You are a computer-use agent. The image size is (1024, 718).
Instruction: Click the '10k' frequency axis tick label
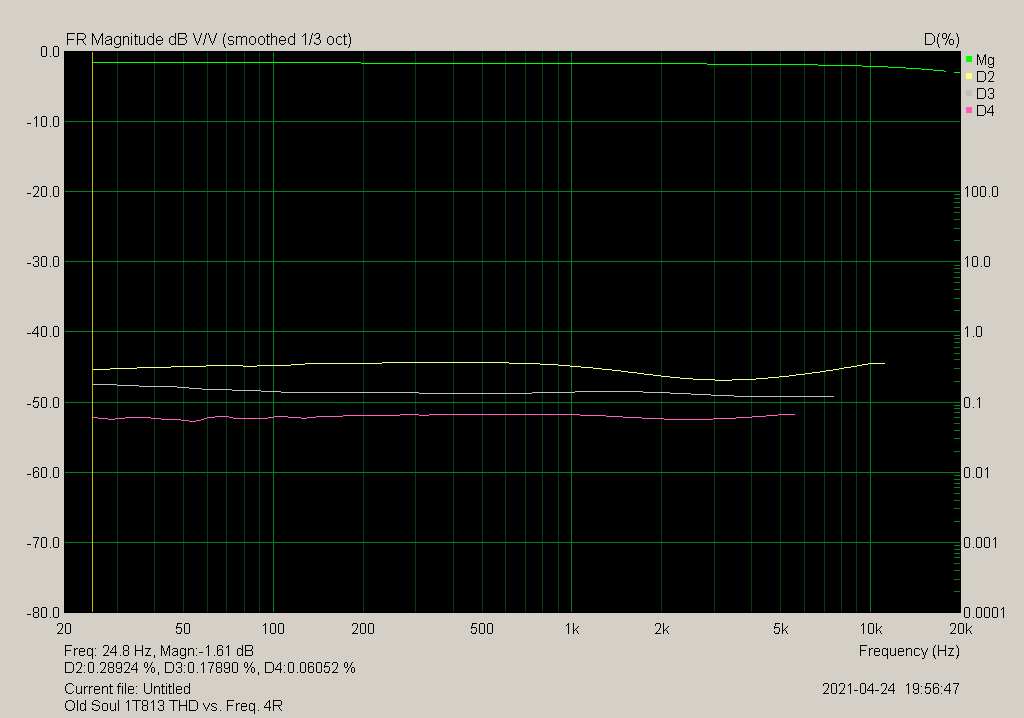(871, 629)
